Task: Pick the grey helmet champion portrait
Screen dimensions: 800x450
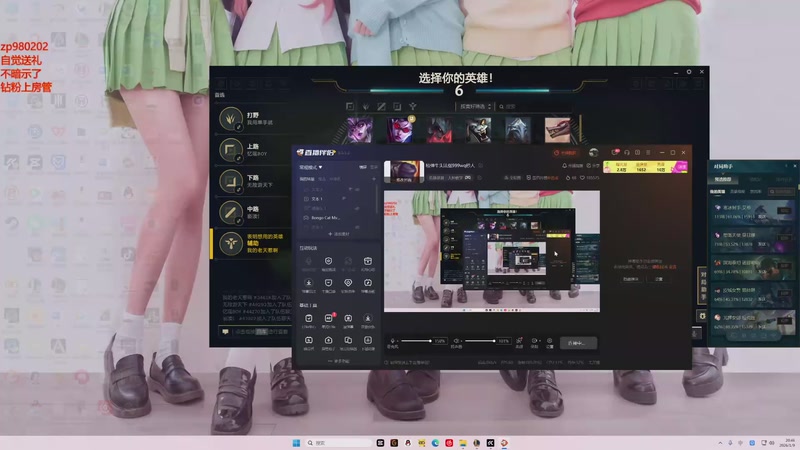Action: click(518, 130)
